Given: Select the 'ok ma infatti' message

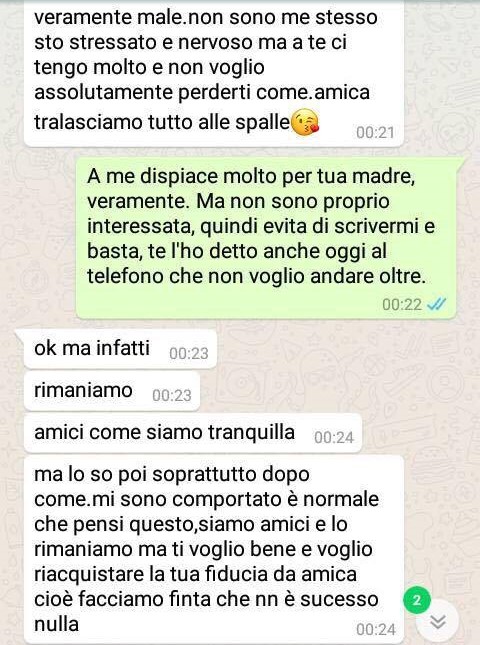Looking at the screenshot, I should tap(120, 349).
